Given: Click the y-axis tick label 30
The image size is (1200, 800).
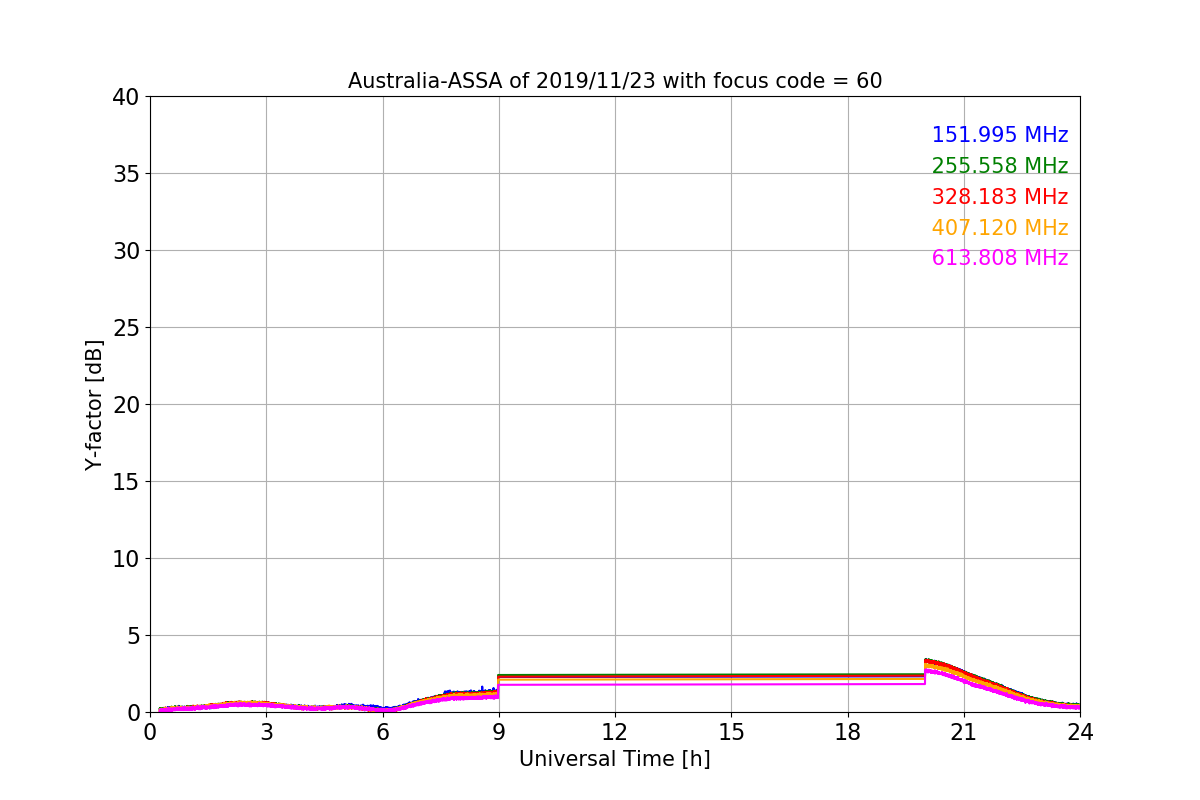Looking at the screenshot, I should tap(125, 251).
